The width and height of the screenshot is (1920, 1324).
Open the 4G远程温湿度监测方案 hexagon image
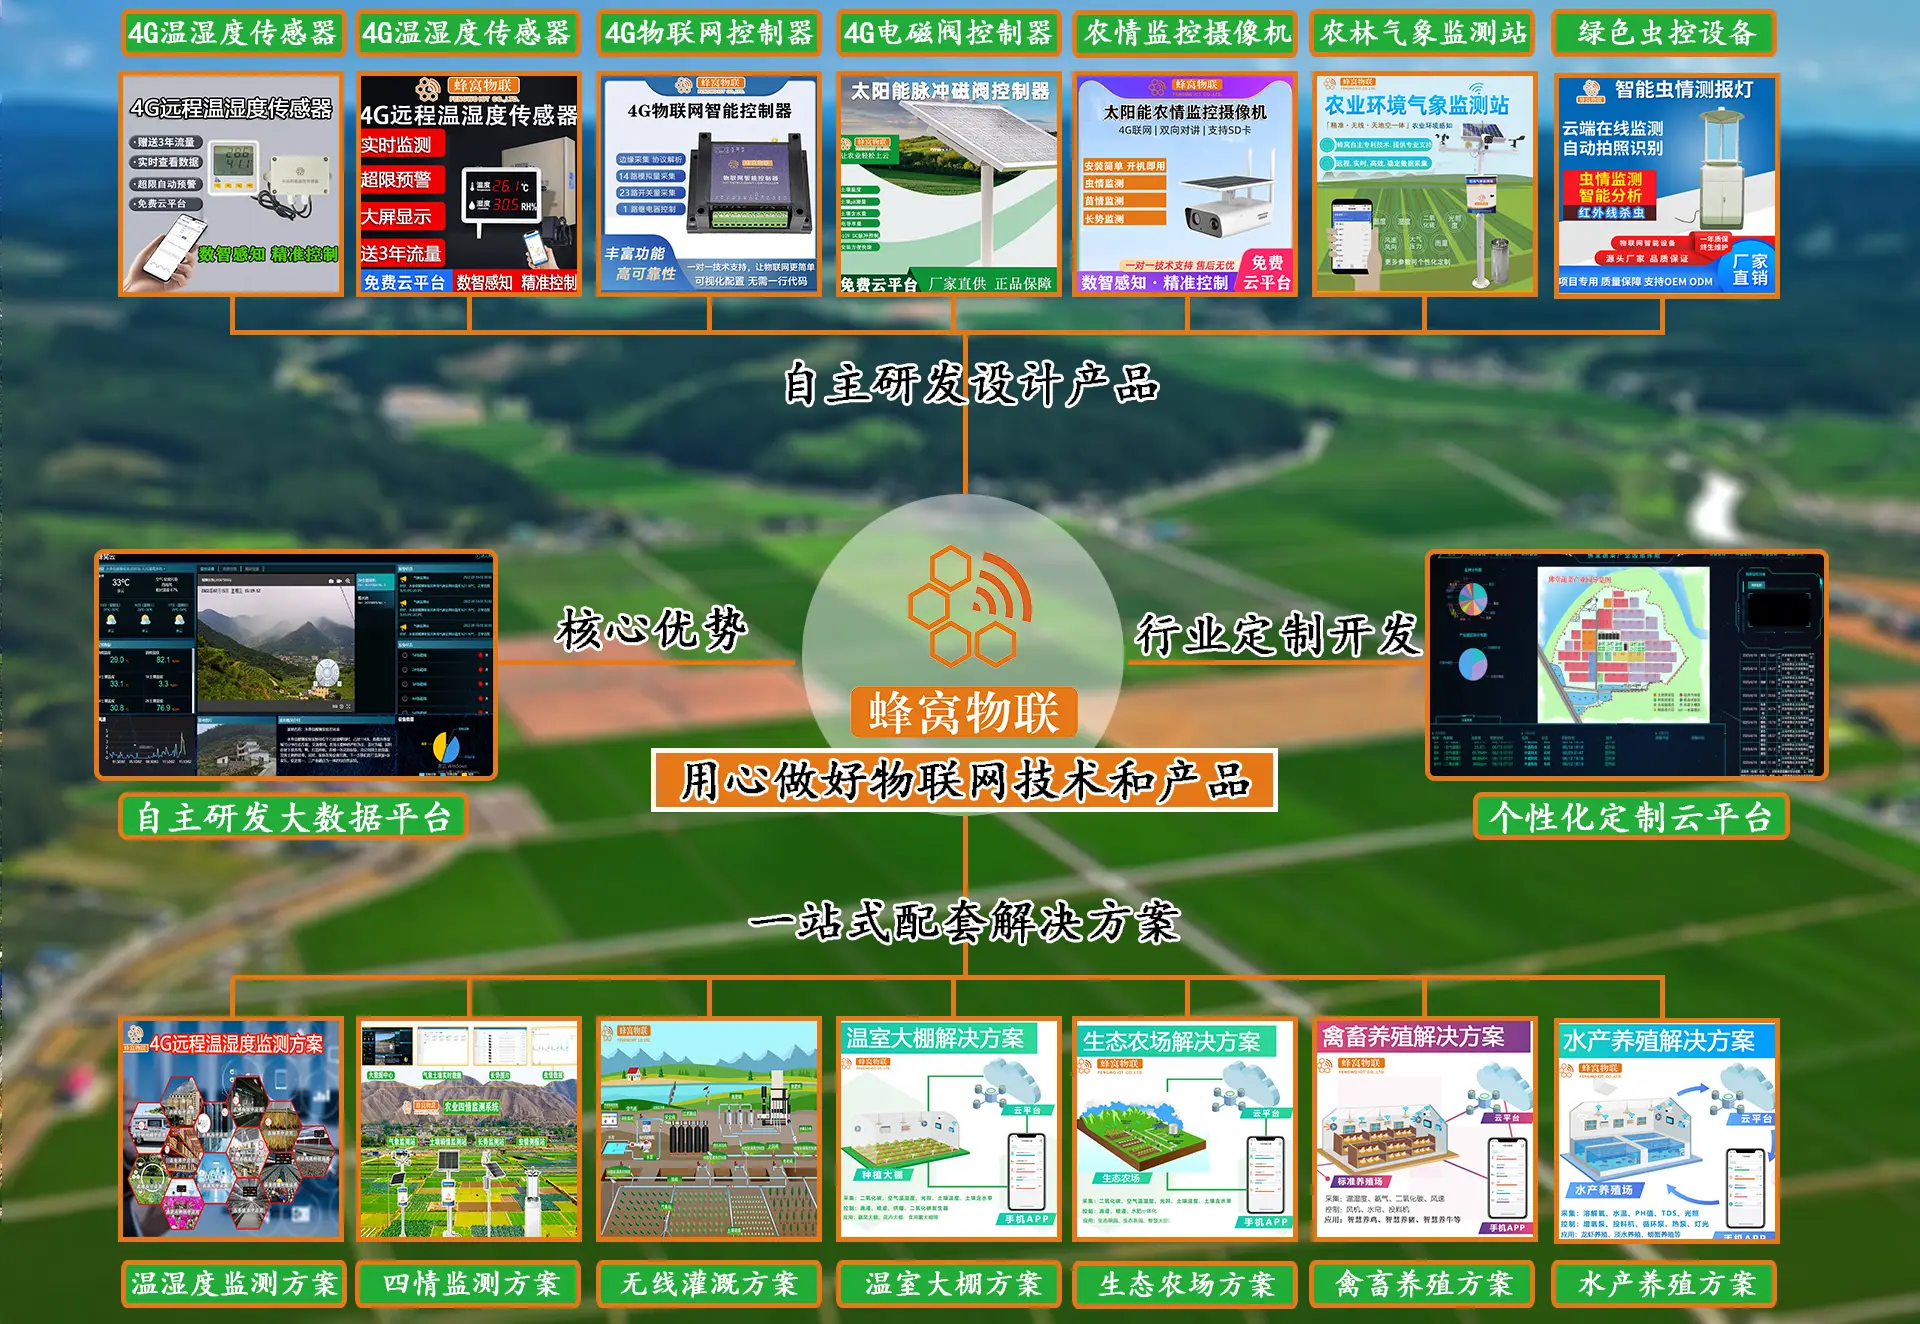pos(231,1130)
